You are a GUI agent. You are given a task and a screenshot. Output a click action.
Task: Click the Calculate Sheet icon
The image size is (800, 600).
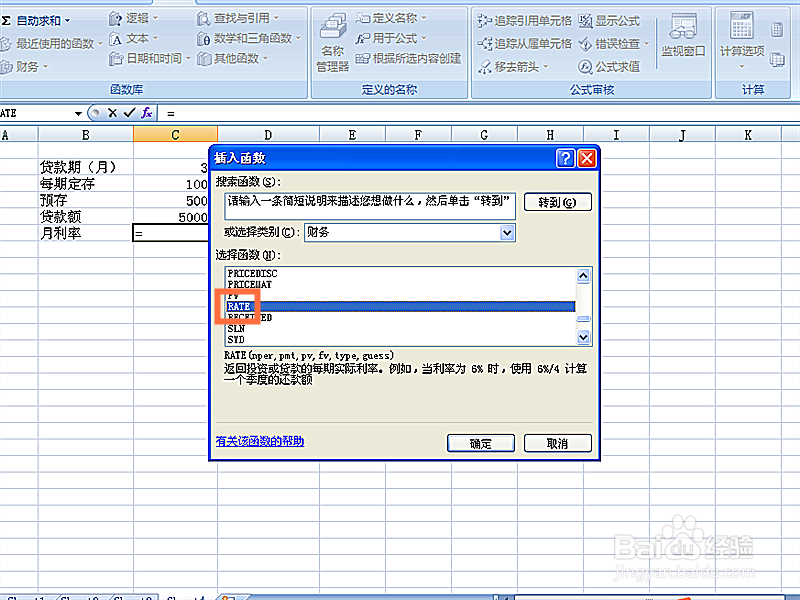point(777,60)
